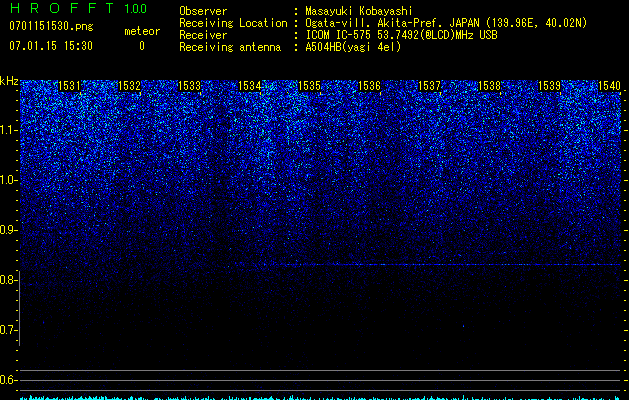Select ICOM IC-575 53.7492 MHz USB text
The height and width of the screenshot is (400, 629).
pos(401,35)
